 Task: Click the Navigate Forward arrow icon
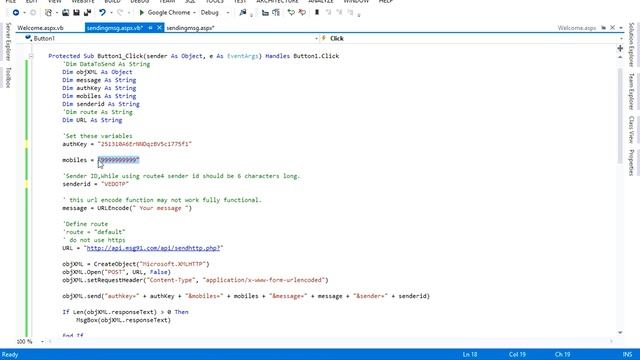[x=33, y=13]
